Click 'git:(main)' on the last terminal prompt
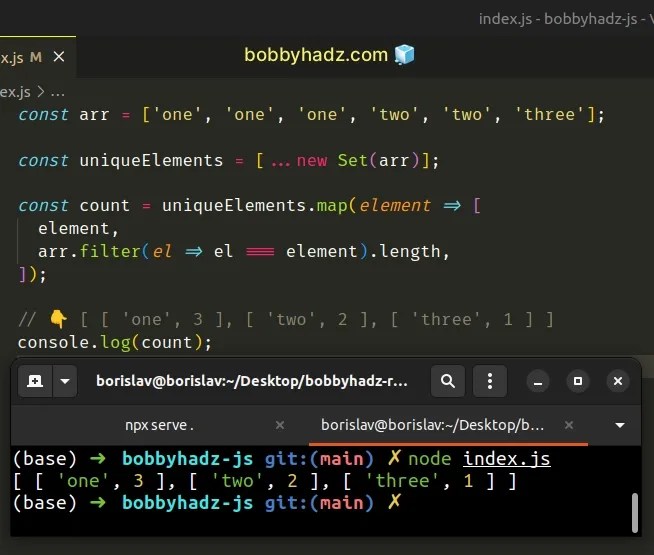 pos(319,503)
